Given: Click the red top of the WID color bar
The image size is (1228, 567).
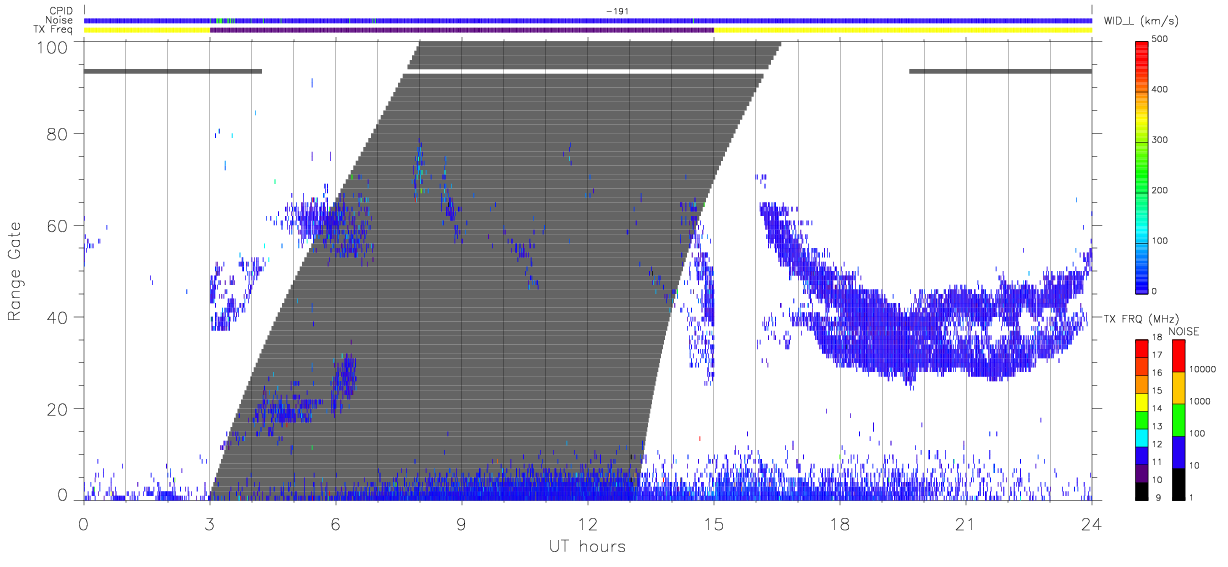Looking at the screenshot, I should 1142,52.
